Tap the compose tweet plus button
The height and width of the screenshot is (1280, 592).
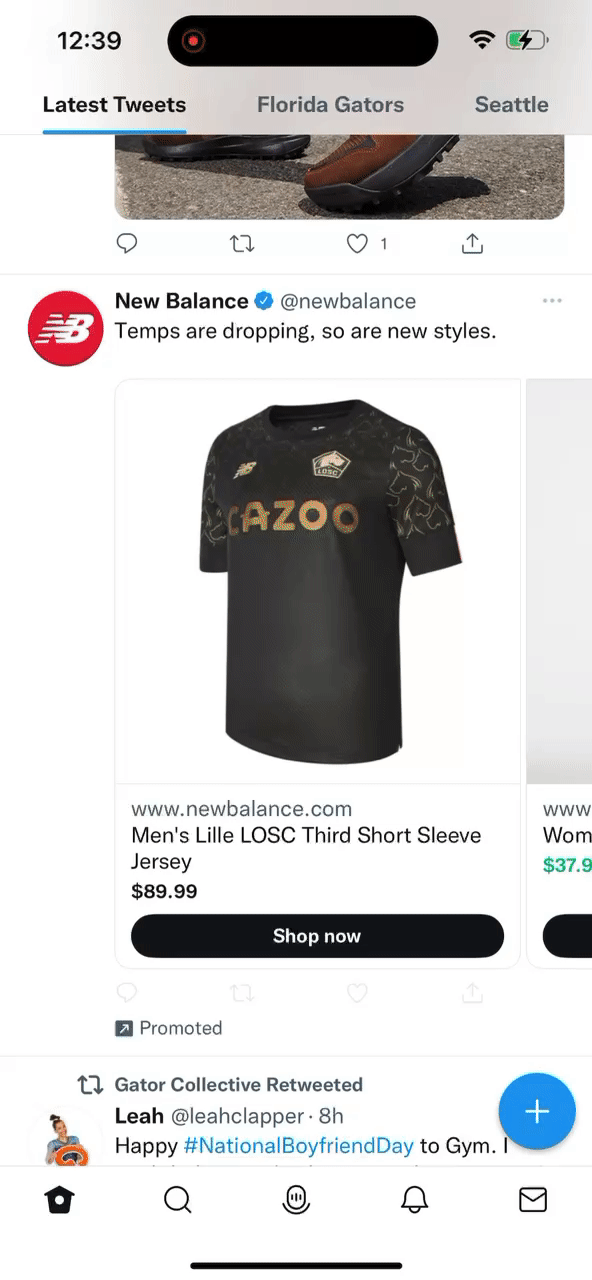pyautogui.click(x=537, y=1111)
